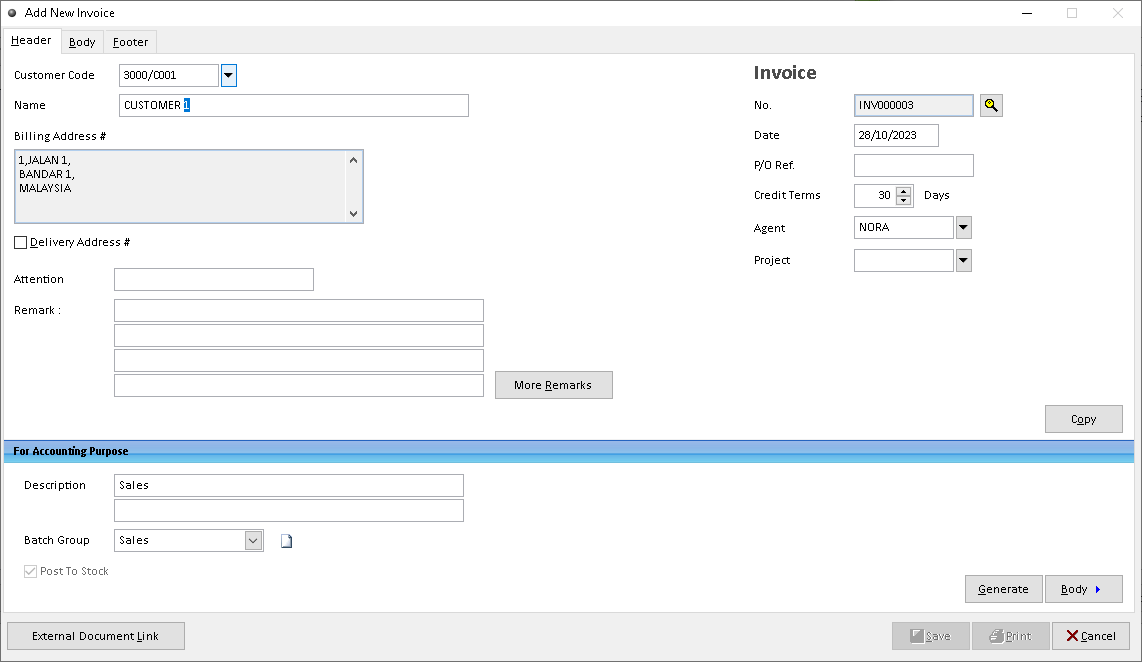The height and width of the screenshot is (662, 1142).
Task: Toggle the Post To Stock checkbox
Action: click(x=31, y=571)
